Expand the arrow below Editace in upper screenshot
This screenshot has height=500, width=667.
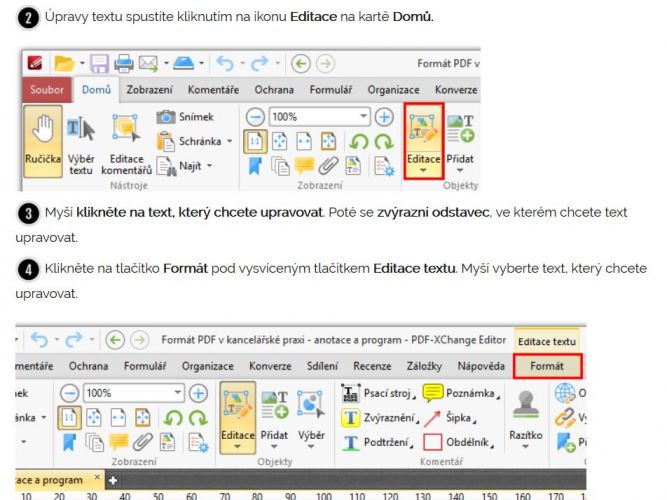(x=423, y=171)
